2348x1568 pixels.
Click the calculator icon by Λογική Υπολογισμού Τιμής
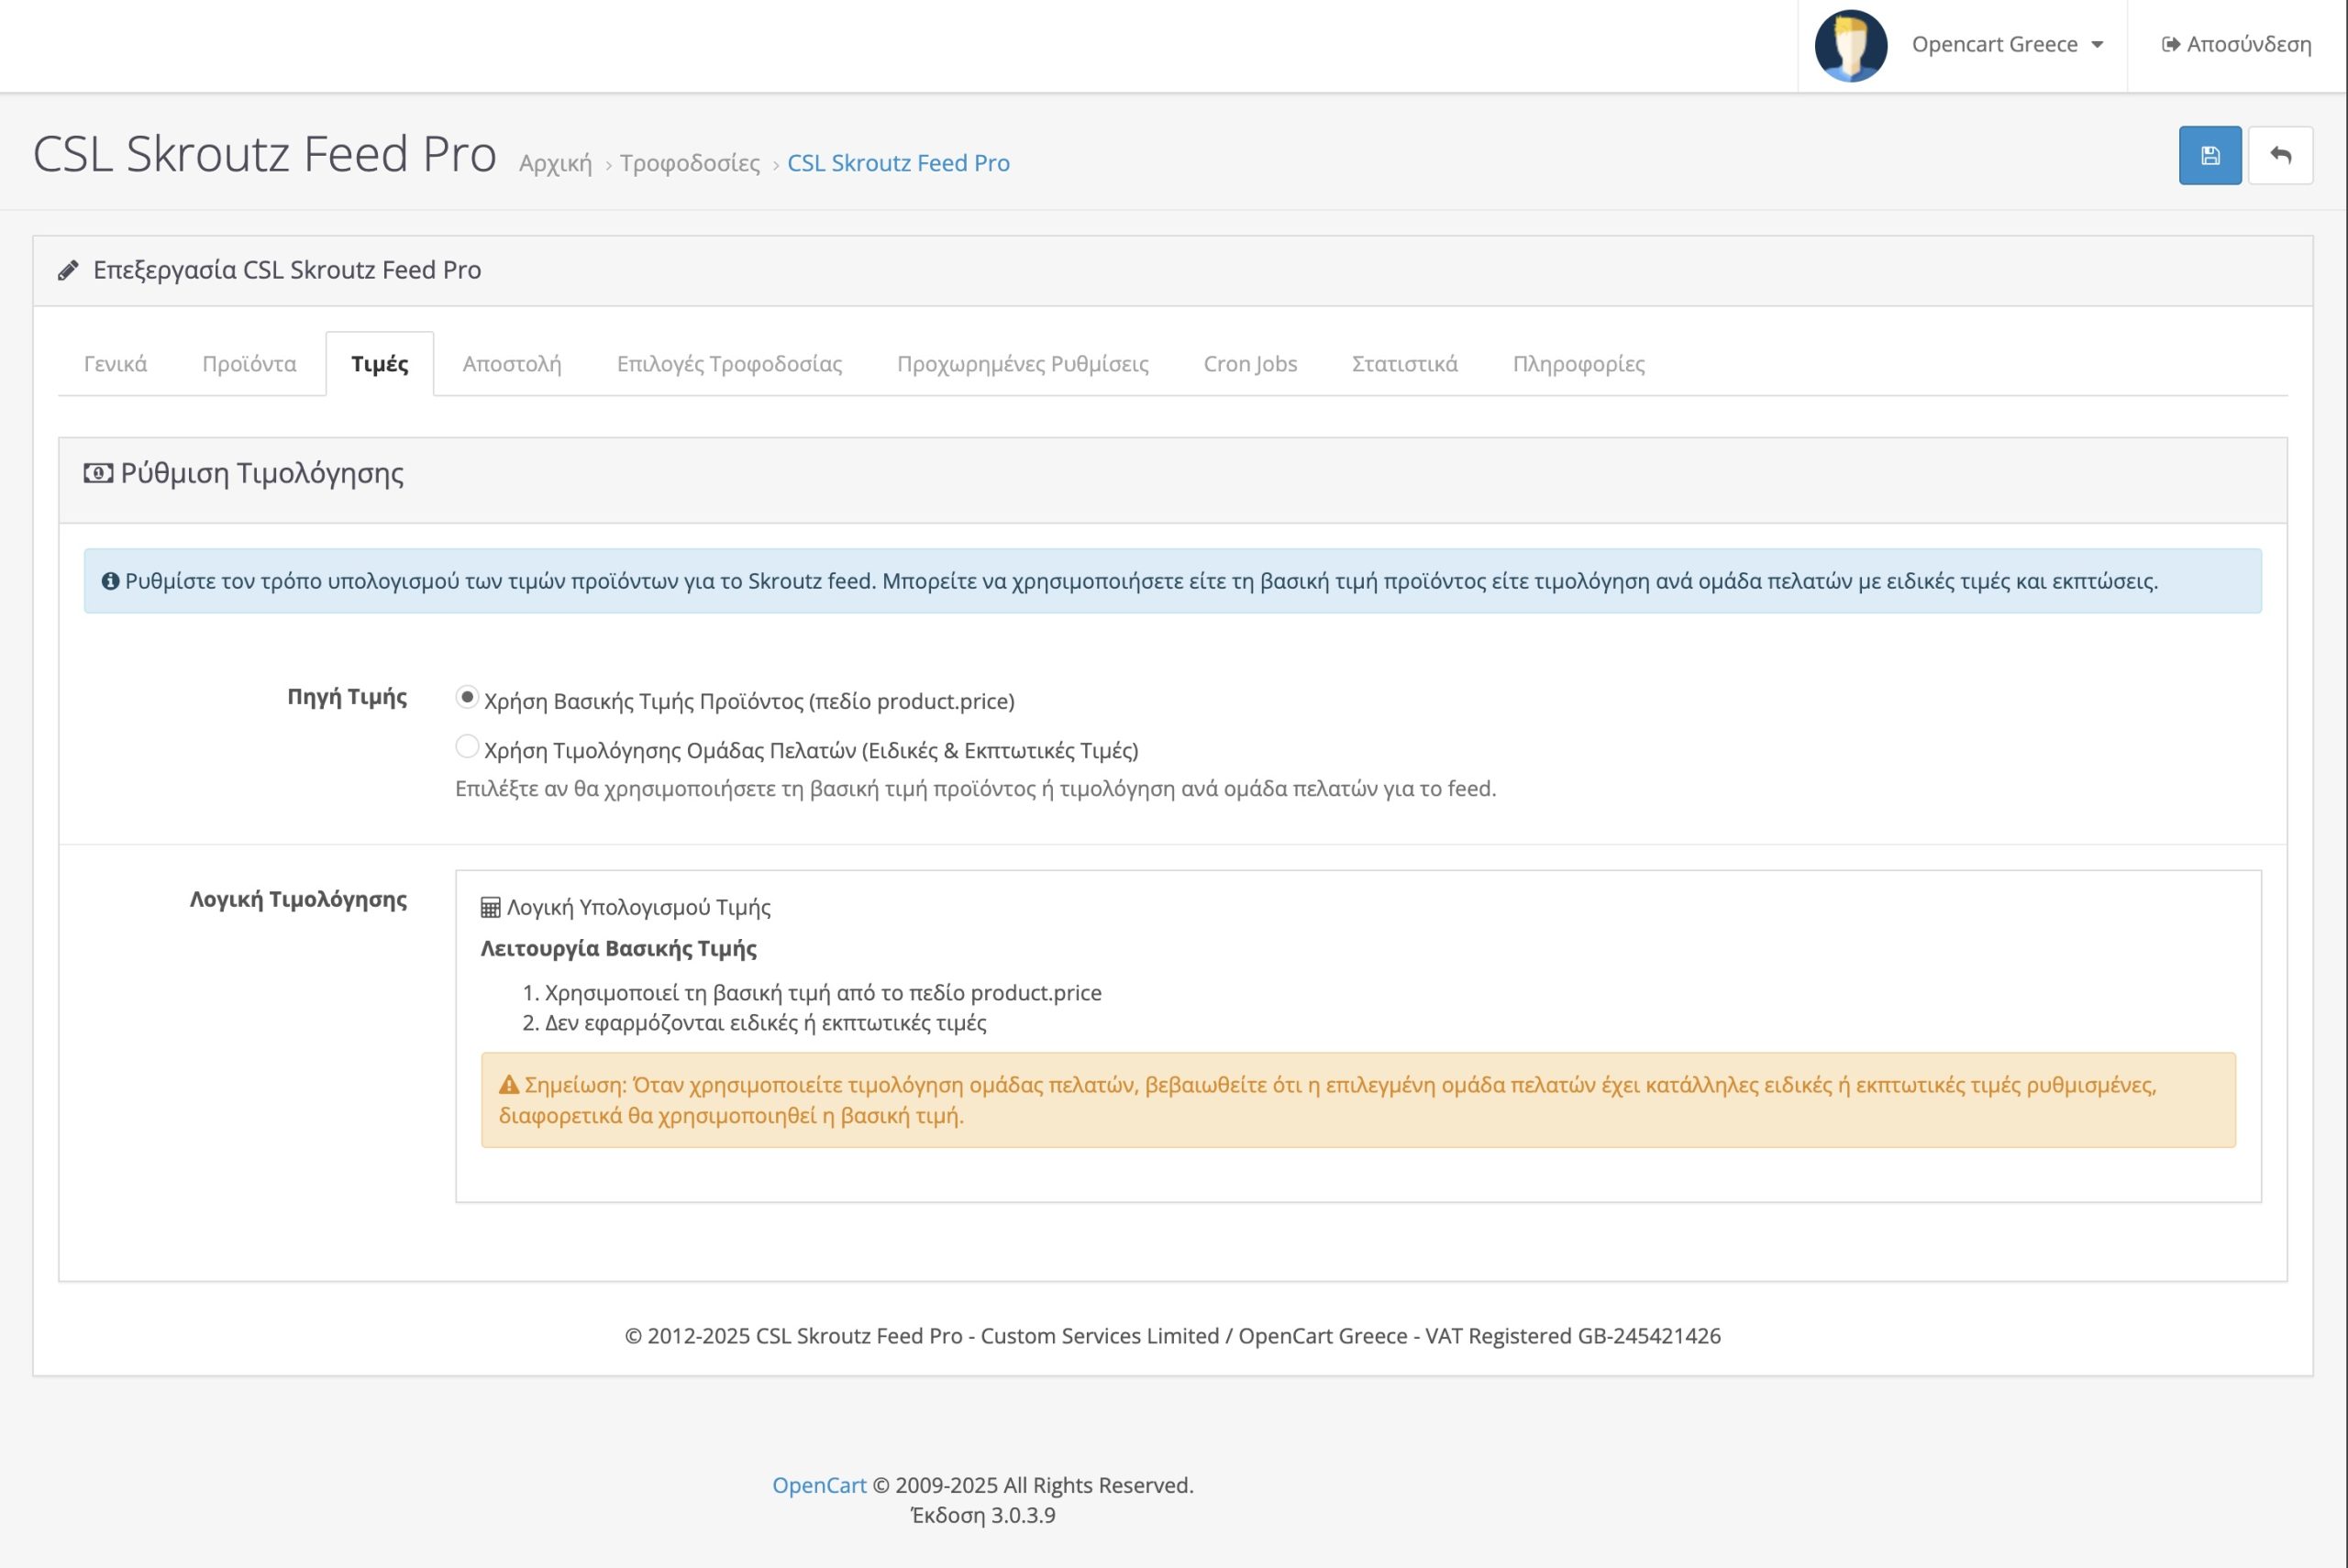pos(490,908)
